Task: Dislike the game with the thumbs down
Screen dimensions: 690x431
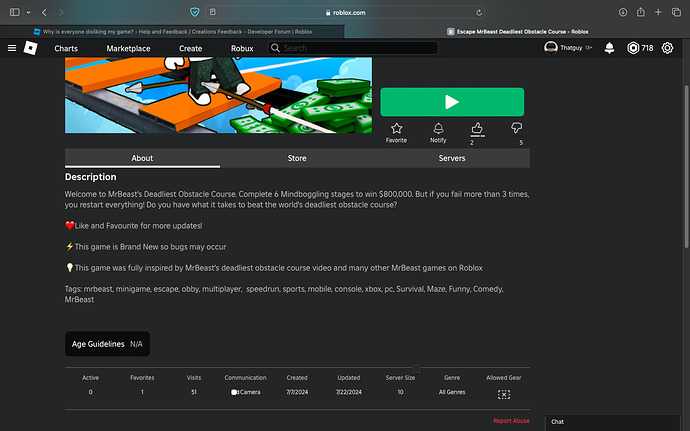Action: pos(517,128)
